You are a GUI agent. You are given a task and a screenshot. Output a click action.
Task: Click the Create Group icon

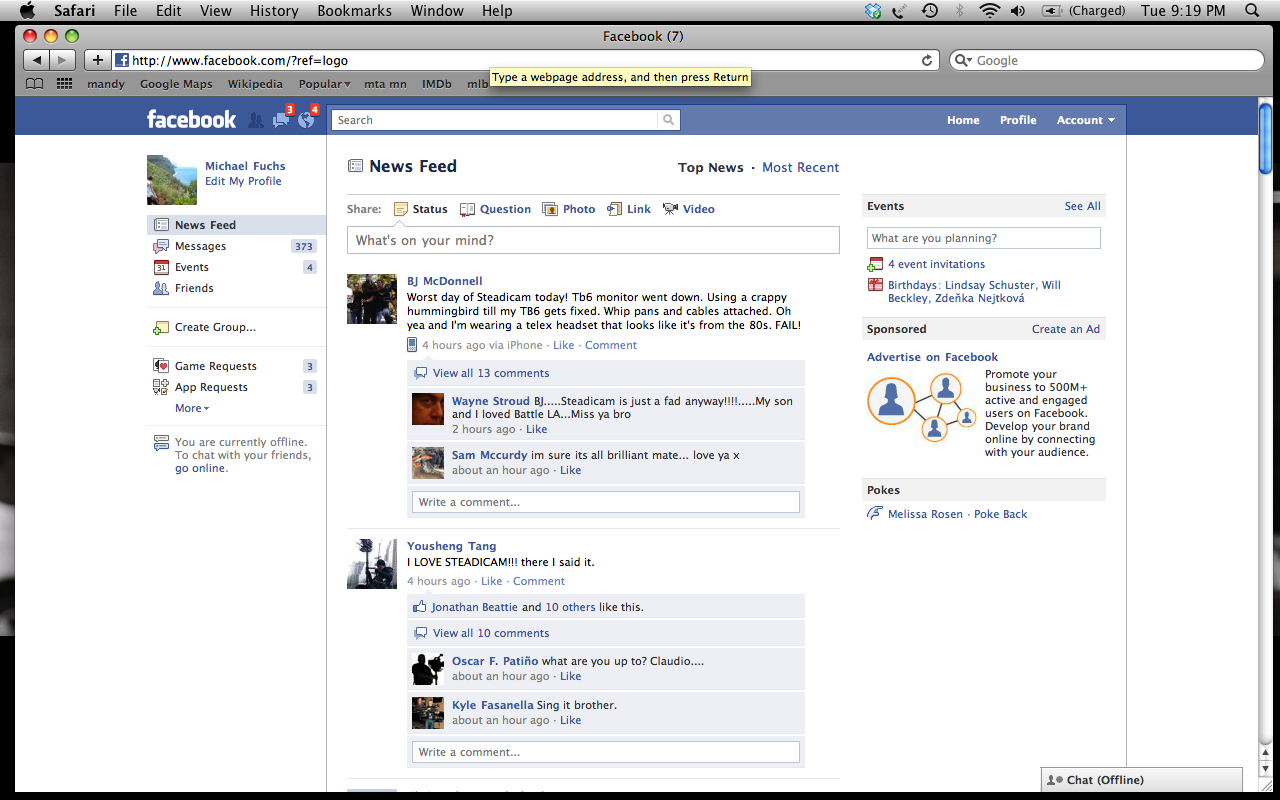click(161, 327)
